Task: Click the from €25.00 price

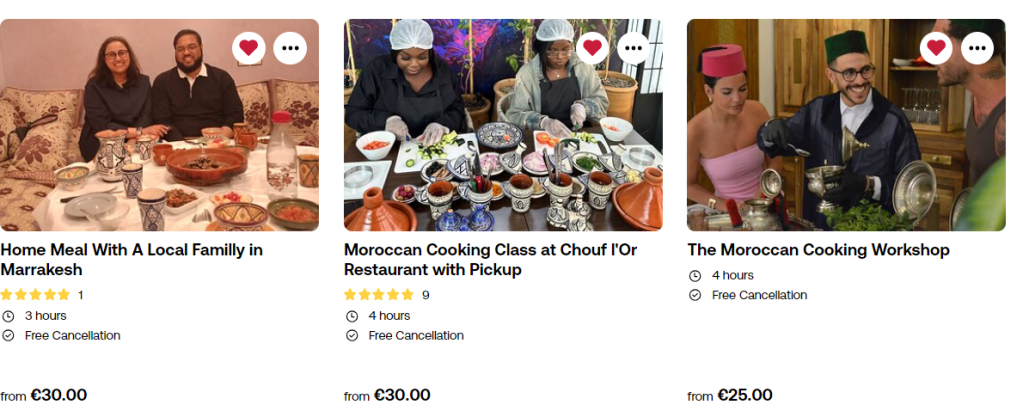Action: (x=729, y=395)
